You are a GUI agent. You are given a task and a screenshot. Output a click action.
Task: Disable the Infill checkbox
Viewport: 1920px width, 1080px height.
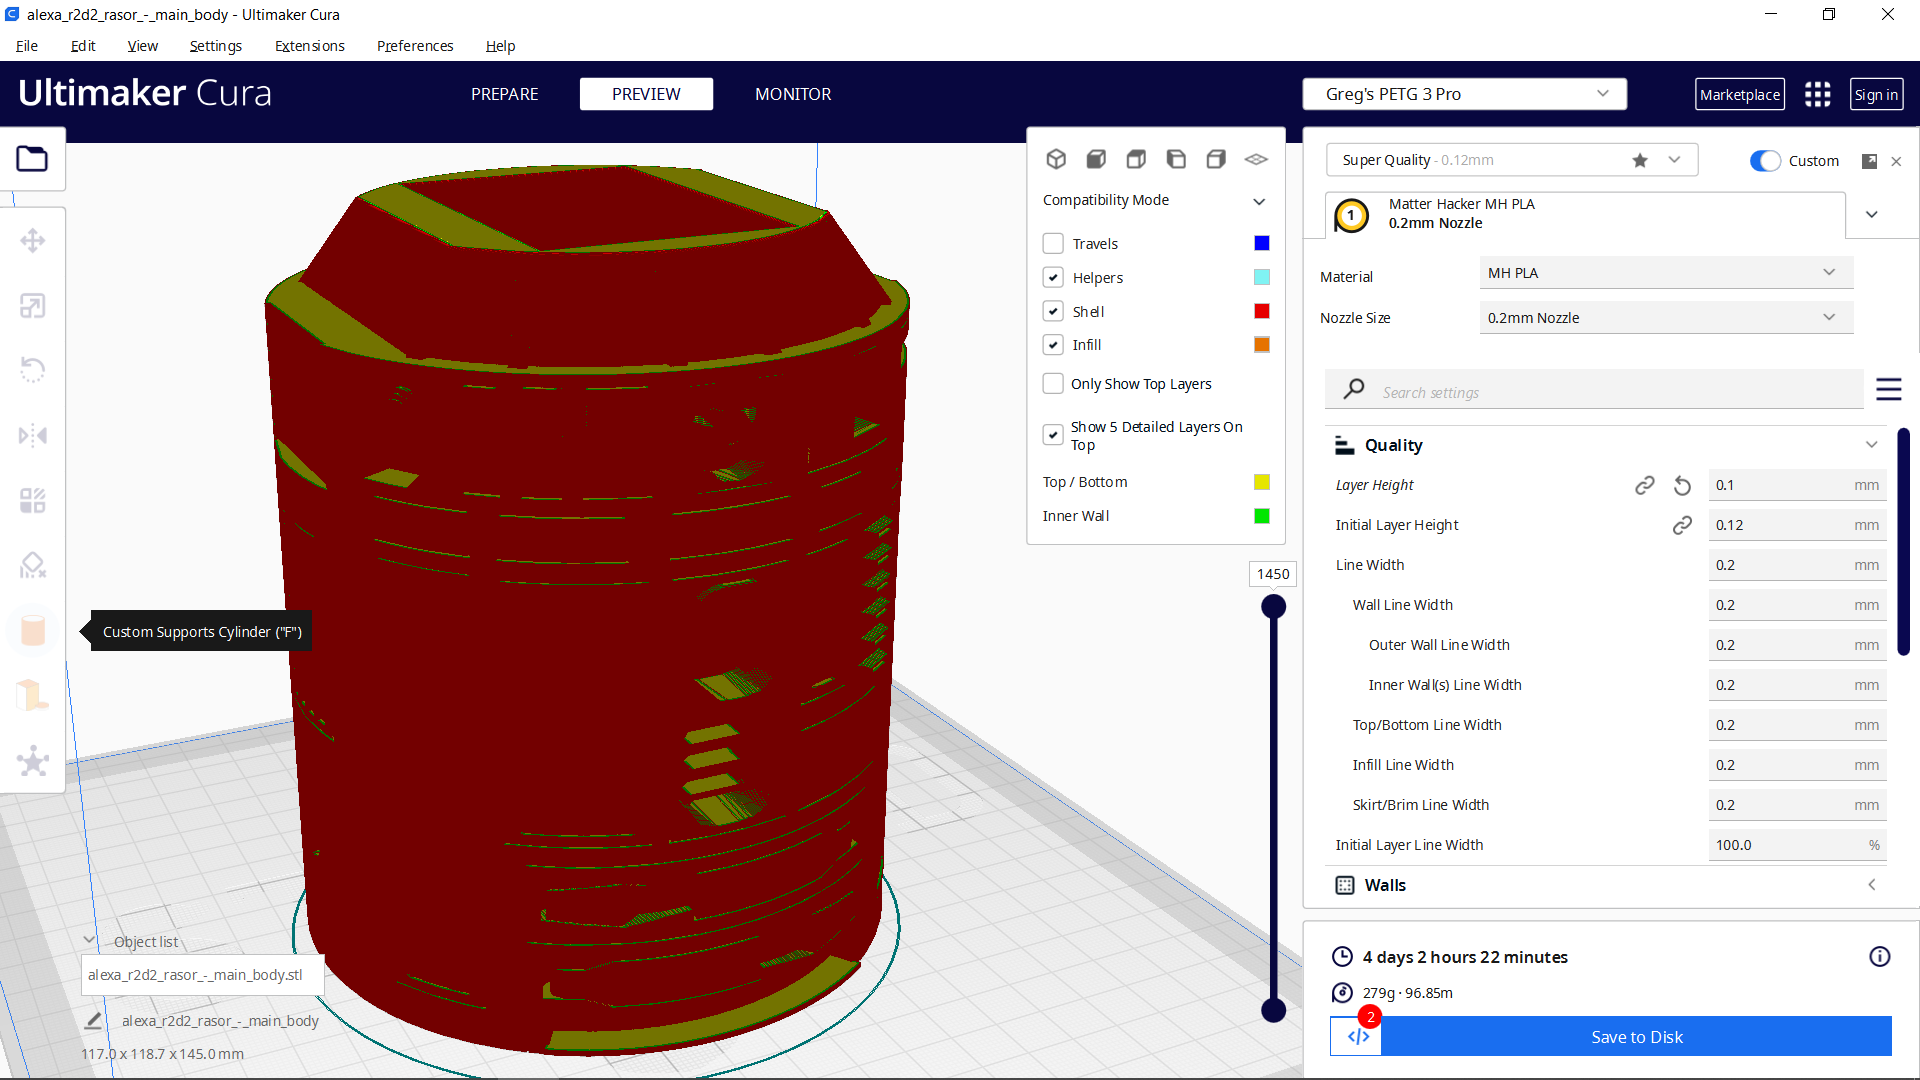pyautogui.click(x=1053, y=344)
